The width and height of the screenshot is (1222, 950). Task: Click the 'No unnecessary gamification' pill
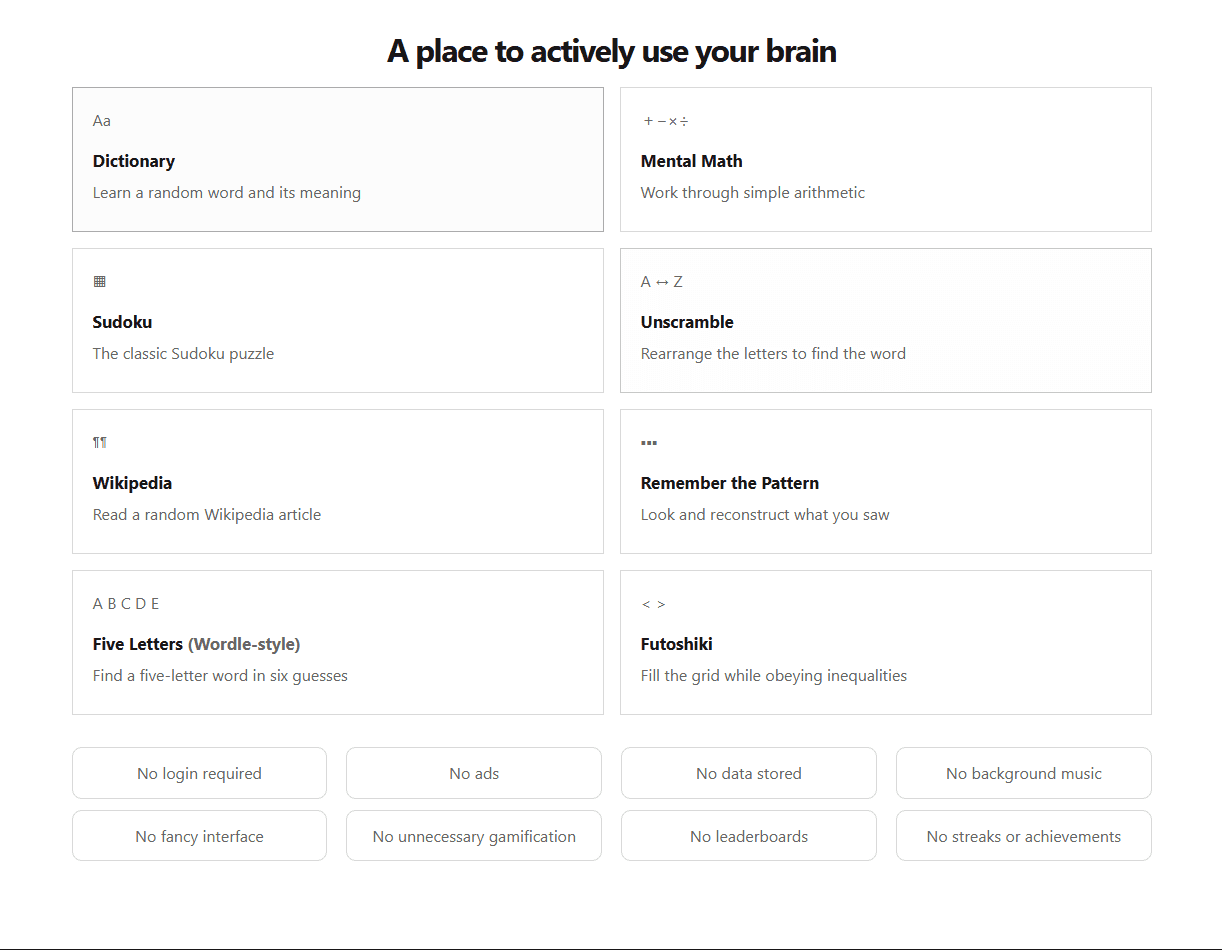(474, 836)
